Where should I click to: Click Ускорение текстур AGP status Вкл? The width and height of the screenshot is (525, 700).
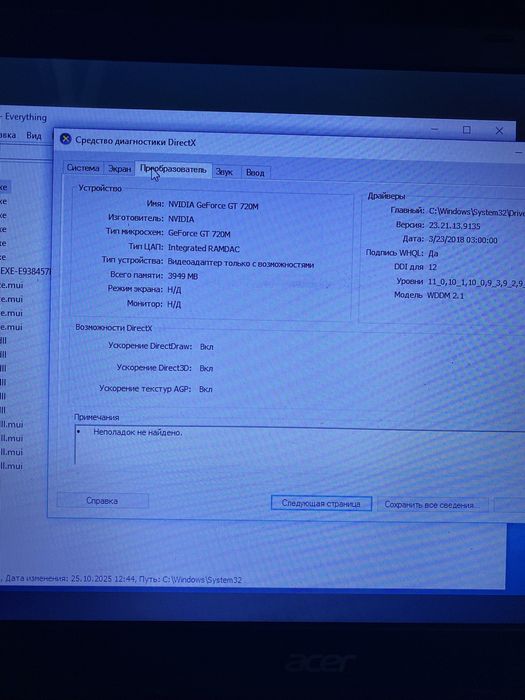[206, 389]
